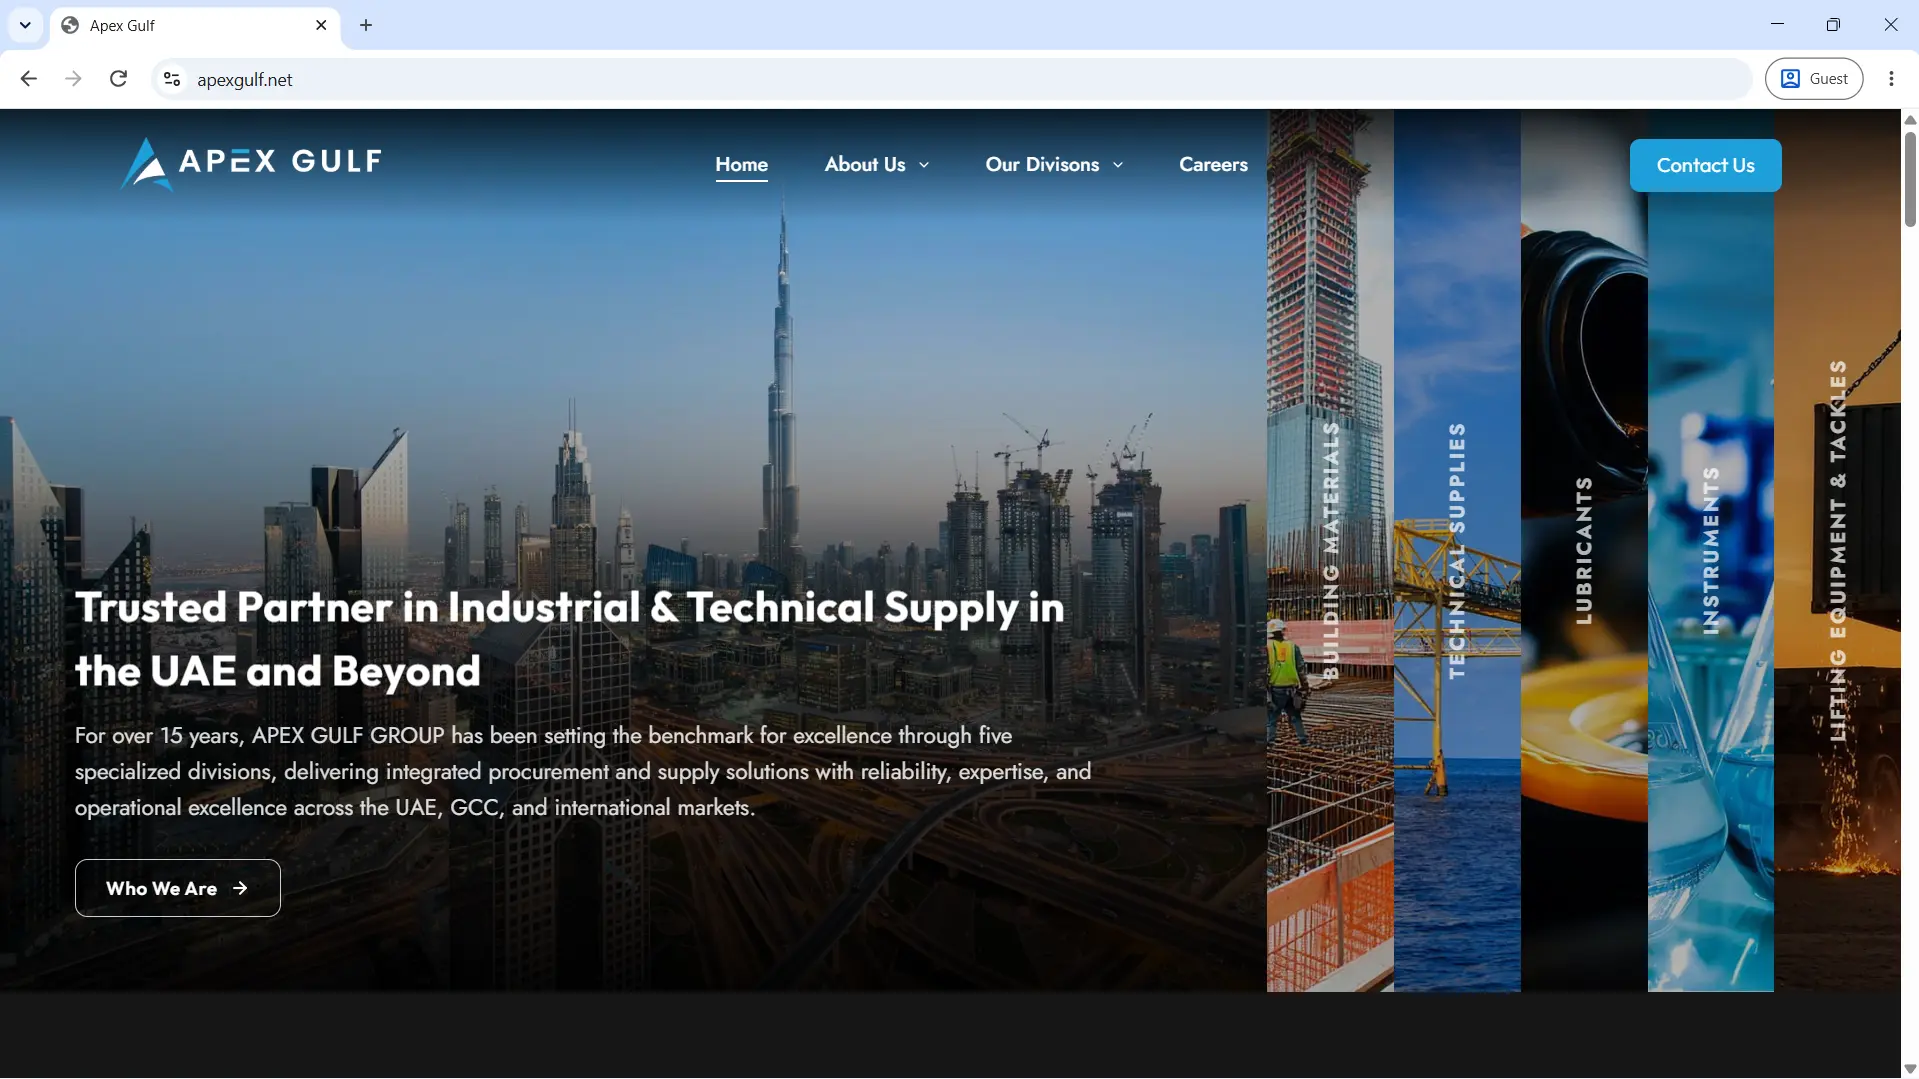This screenshot has width=1919, height=1079.
Task: Click the scrollbar down arrow
Action: (x=1910, y=1069)
